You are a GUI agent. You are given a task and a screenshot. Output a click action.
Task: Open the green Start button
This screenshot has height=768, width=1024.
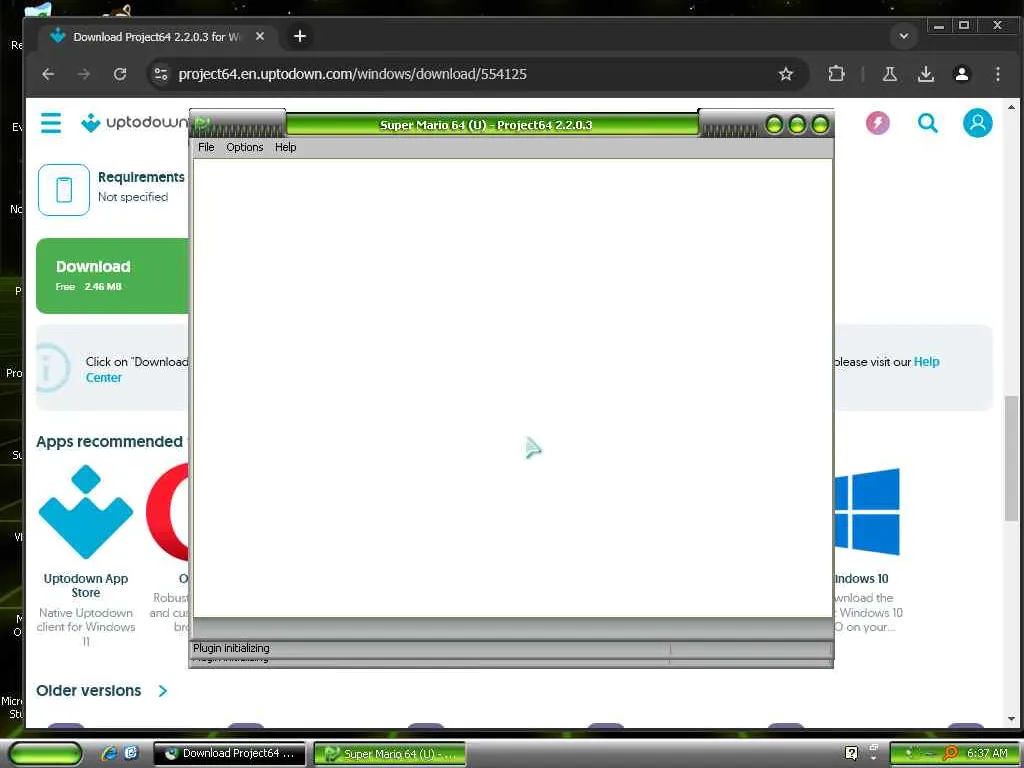[x=45, y=753]
